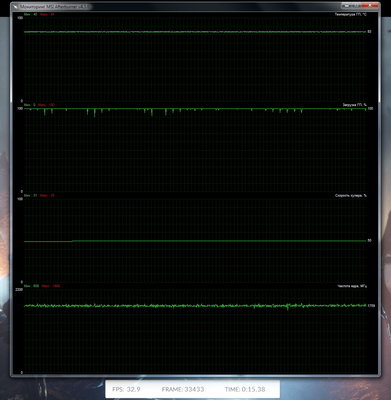Click the GPU usage graph label
Screen dimensions: 391x400
point(355,105)
